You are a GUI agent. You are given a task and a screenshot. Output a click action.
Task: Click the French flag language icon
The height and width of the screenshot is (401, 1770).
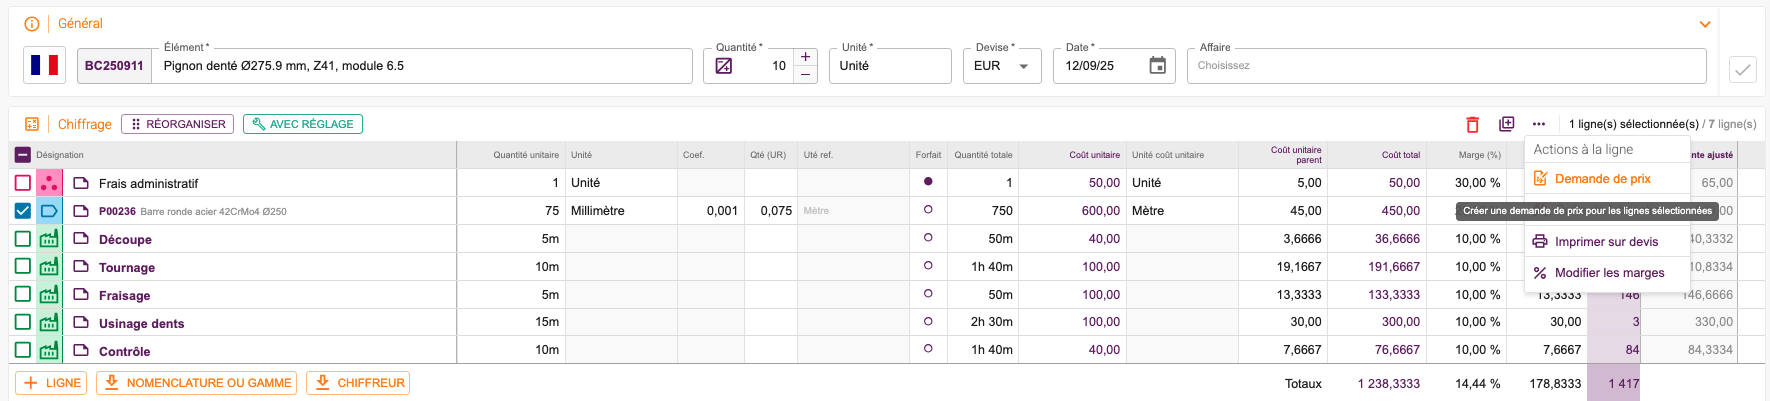[44, 66]
